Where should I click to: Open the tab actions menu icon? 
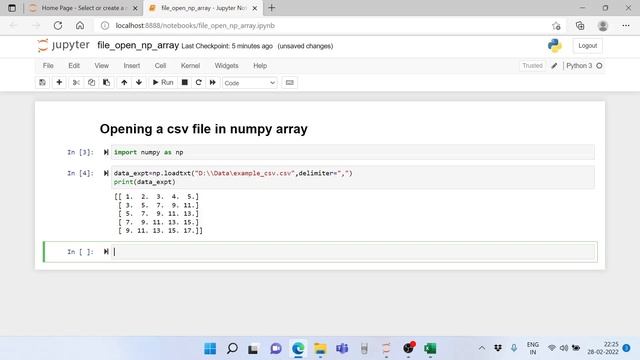pos(12,8)
